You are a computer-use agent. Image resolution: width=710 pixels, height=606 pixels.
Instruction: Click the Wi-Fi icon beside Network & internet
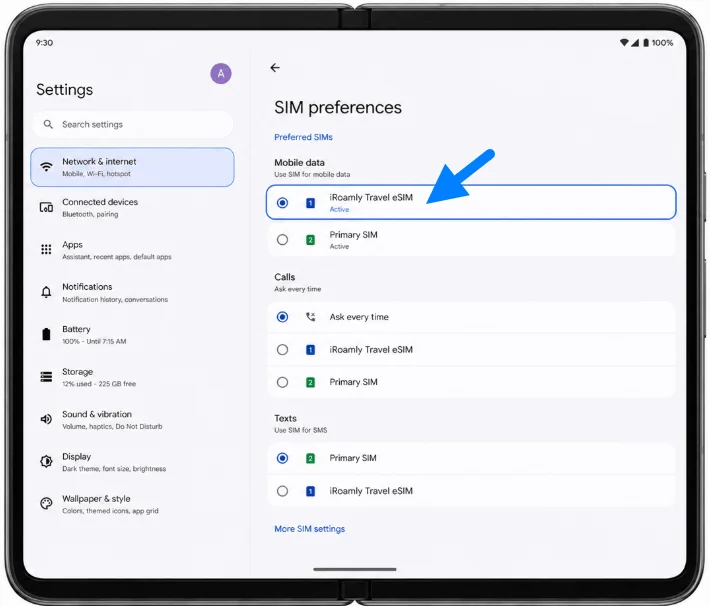click(46, 167)
